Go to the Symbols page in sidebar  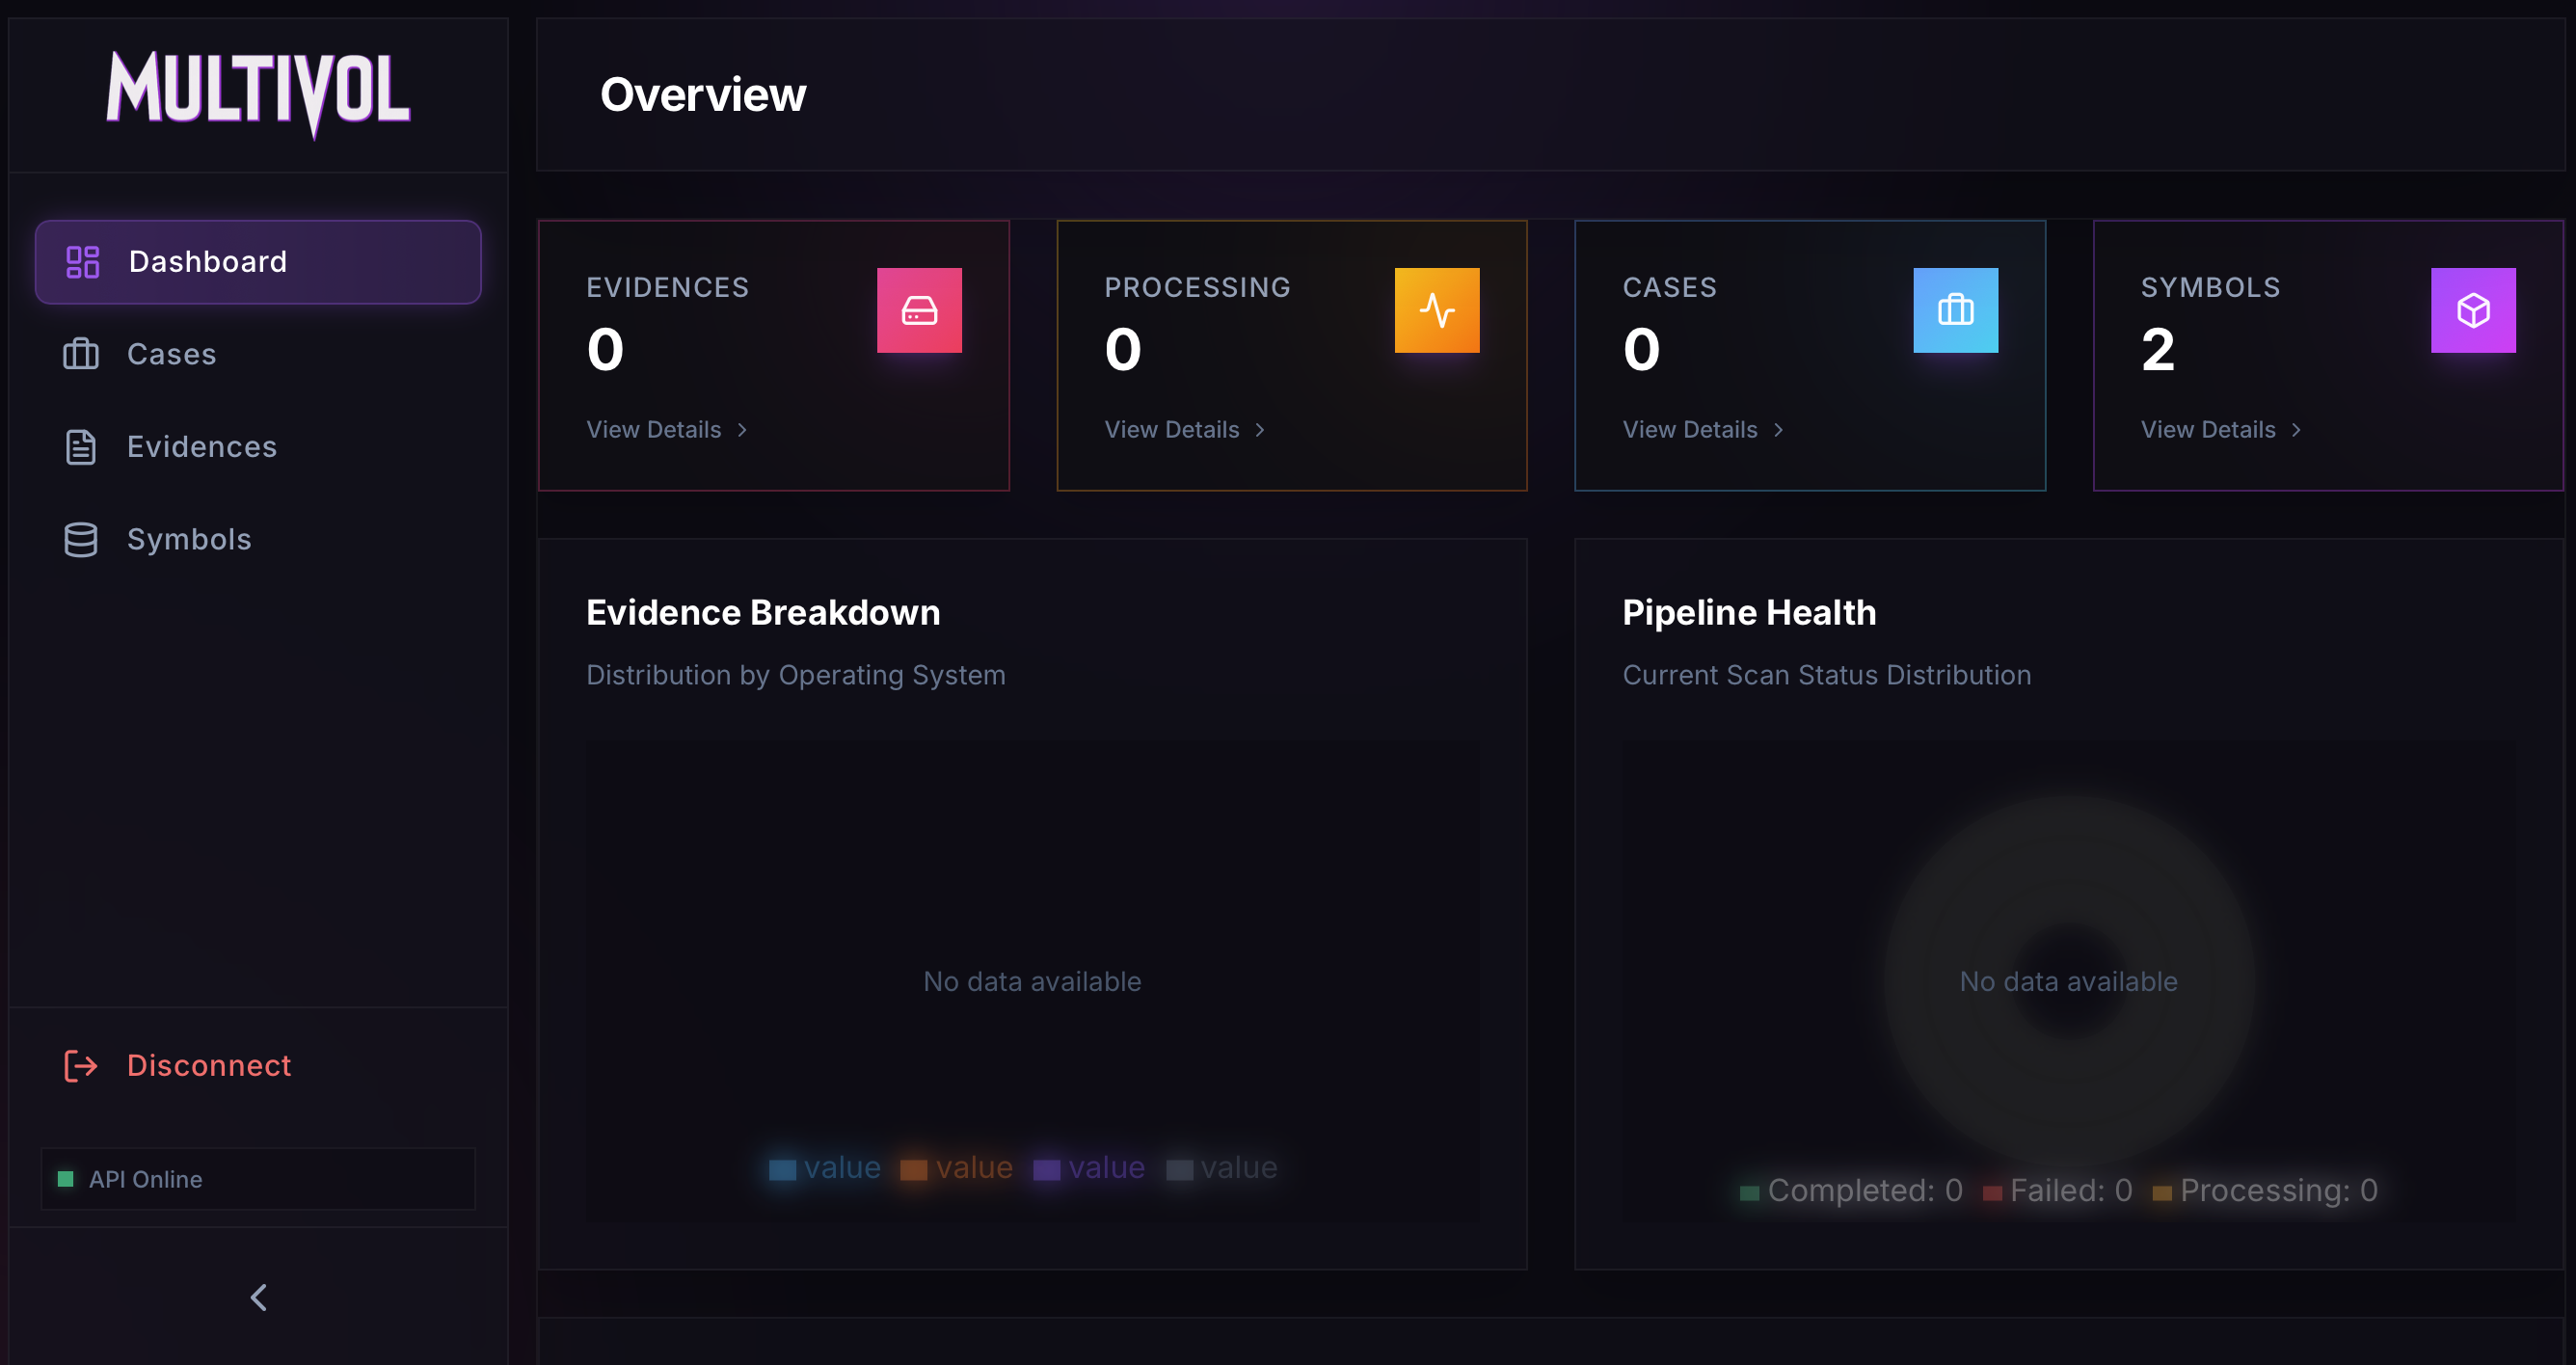(x=189, y=539)
